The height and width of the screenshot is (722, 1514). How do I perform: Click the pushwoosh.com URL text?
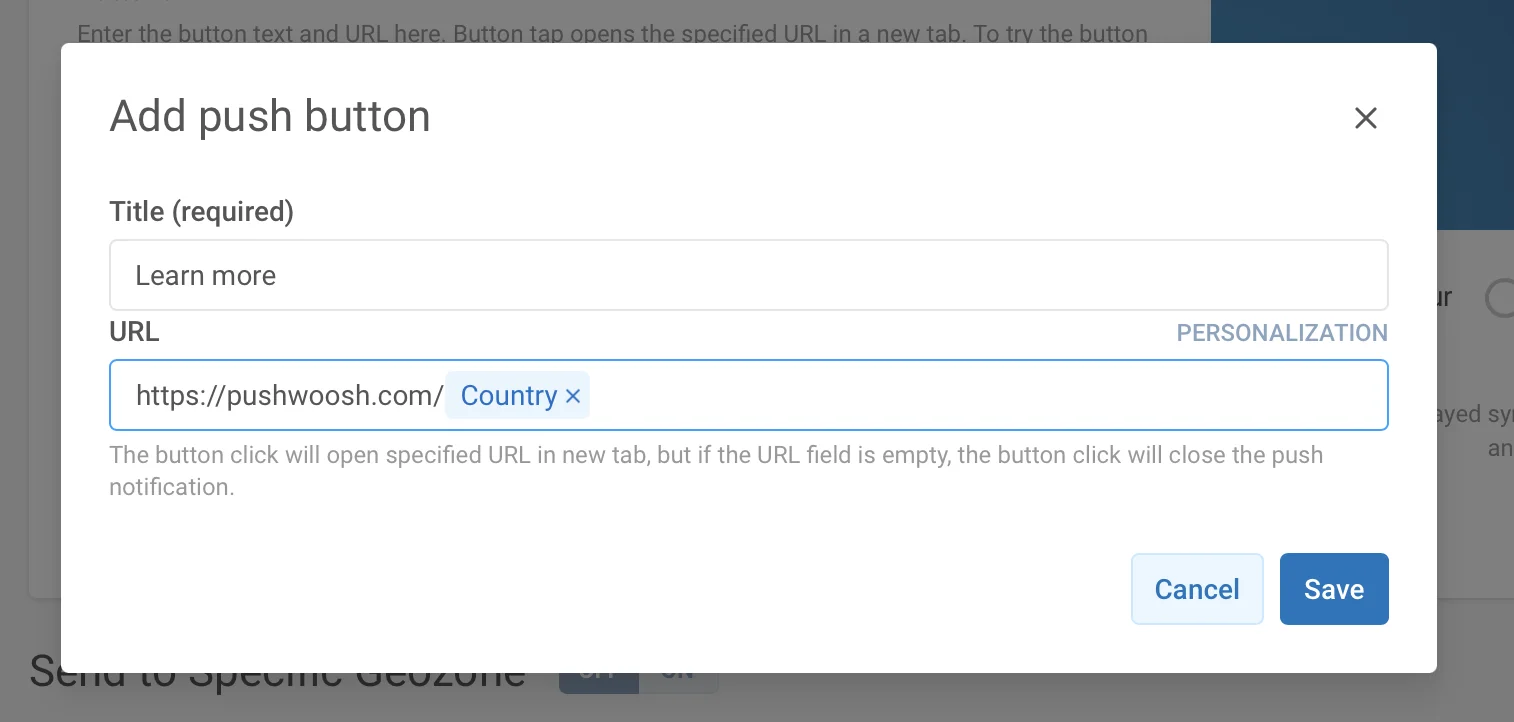(x=289, y=395)
